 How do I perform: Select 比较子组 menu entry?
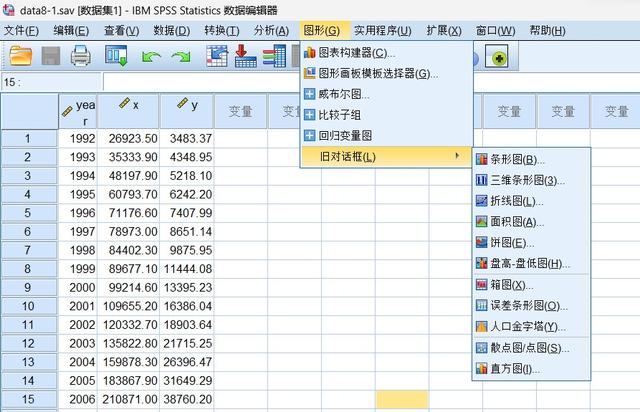point(386,115)
